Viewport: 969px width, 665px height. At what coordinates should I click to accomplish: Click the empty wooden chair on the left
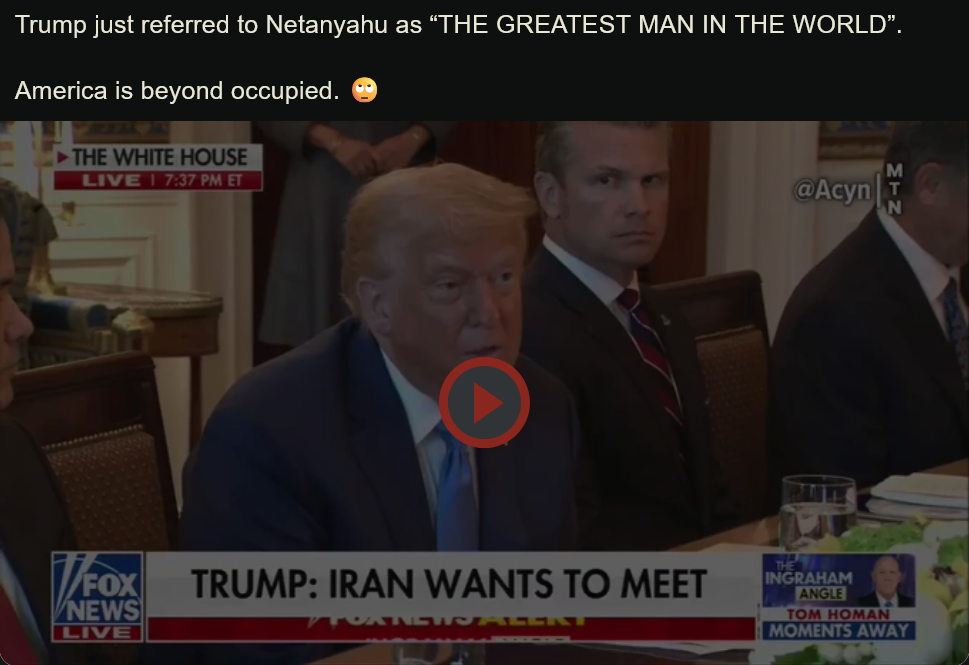[x=99, y=451]
